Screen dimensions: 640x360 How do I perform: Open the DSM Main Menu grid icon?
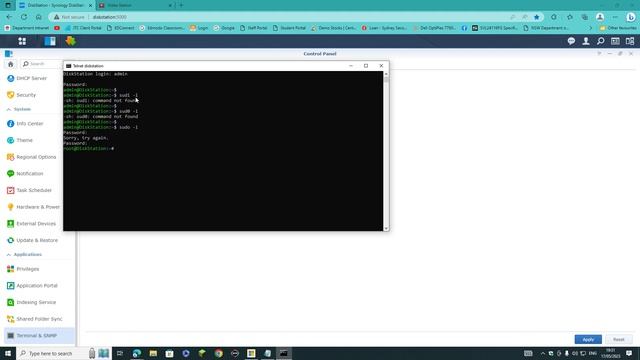22,41
